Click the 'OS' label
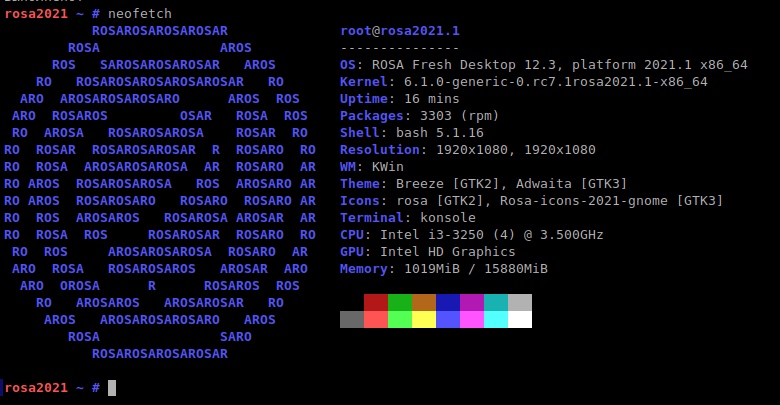The image size is (780, 405). click(348, 65)
